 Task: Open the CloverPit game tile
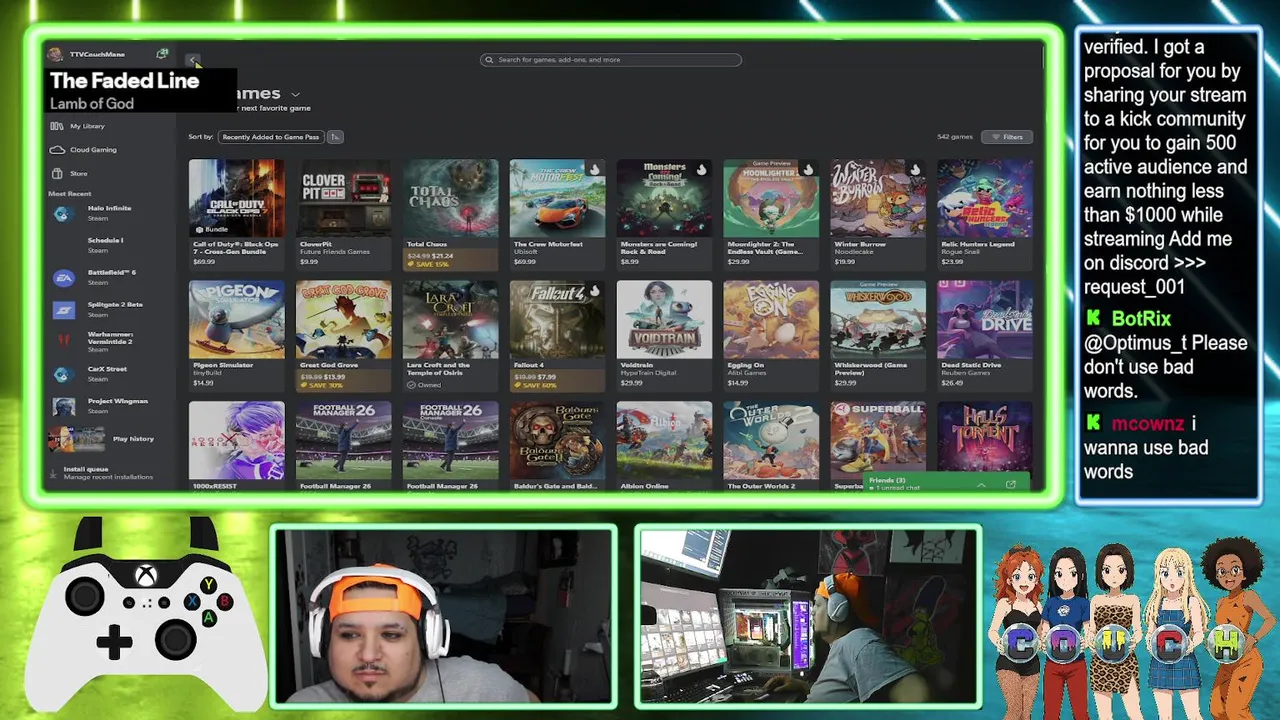(x=343, y=213)
